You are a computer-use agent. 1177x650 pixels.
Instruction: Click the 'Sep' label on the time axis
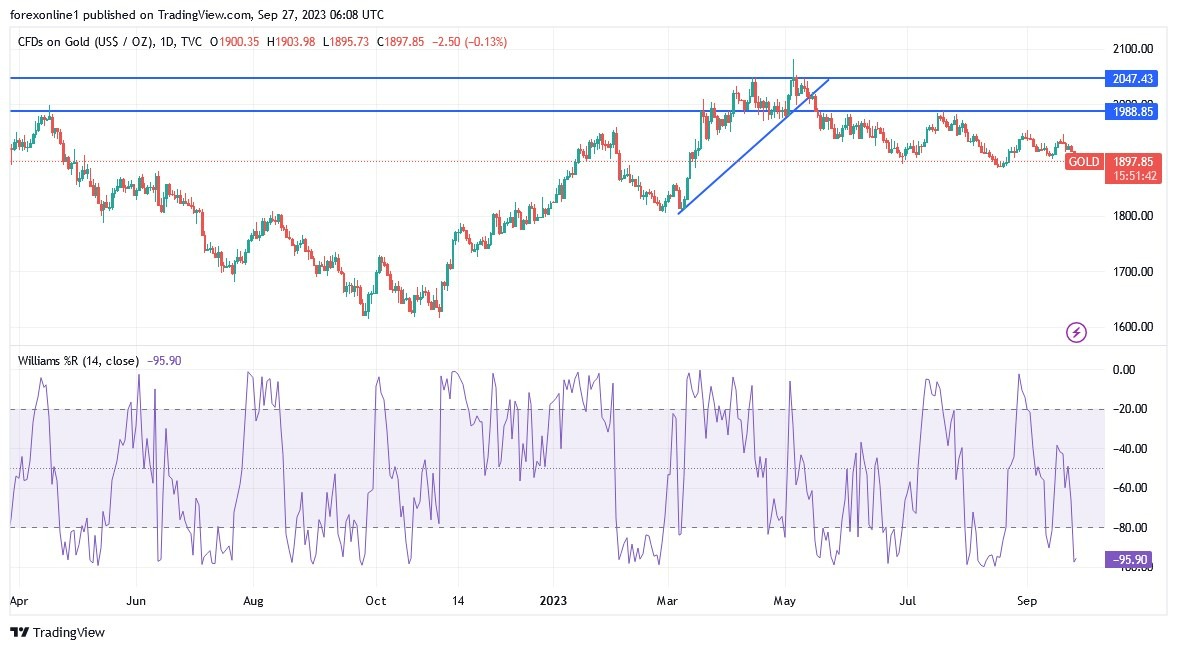coord(1029,601)
